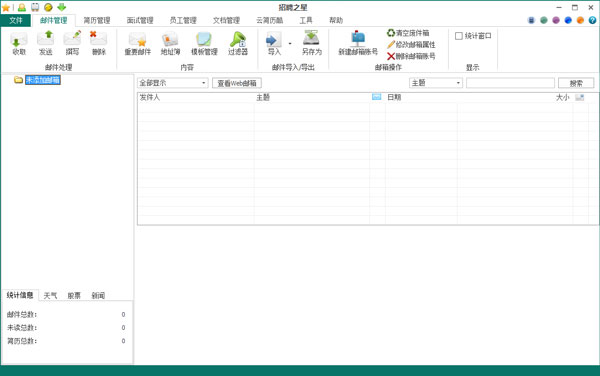Select the 新闻 bottom tab
This screenshot has width=600, height=376.
(x=98, y=295)
